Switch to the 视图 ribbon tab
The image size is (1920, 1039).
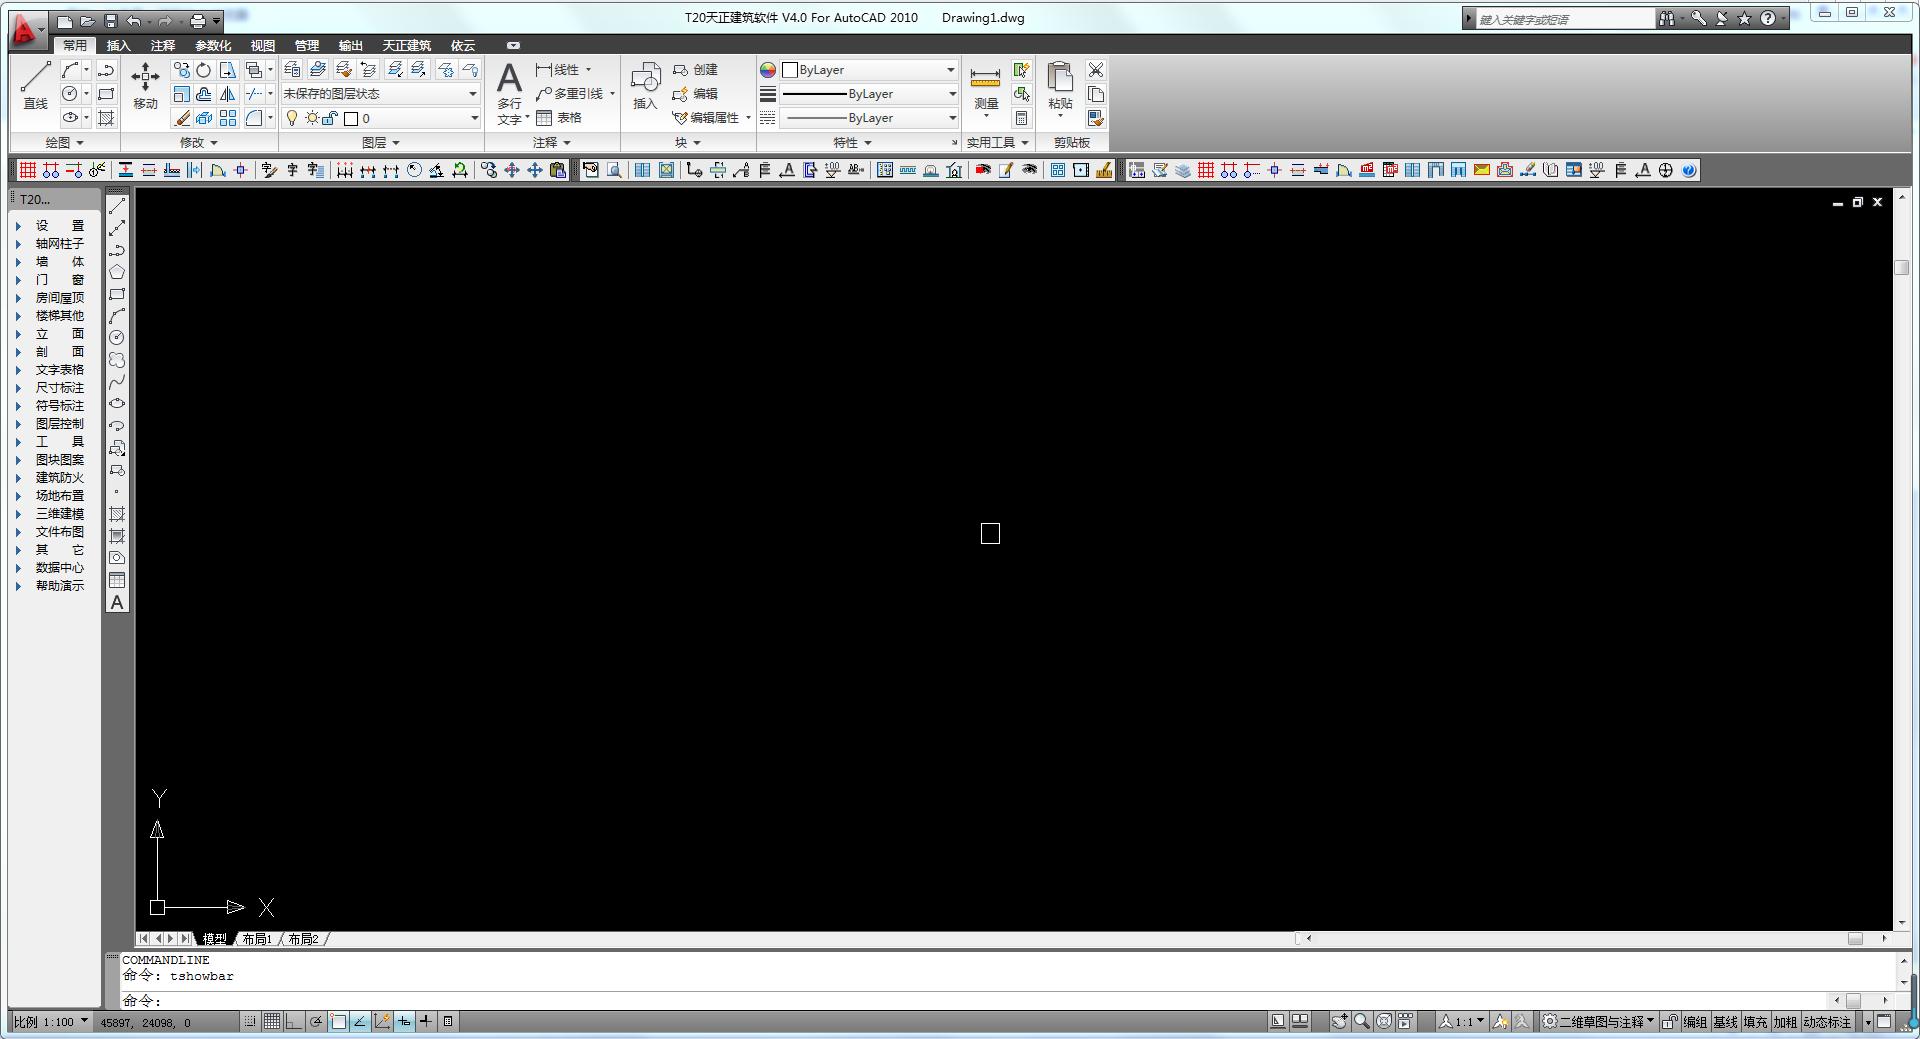point(262,45)
